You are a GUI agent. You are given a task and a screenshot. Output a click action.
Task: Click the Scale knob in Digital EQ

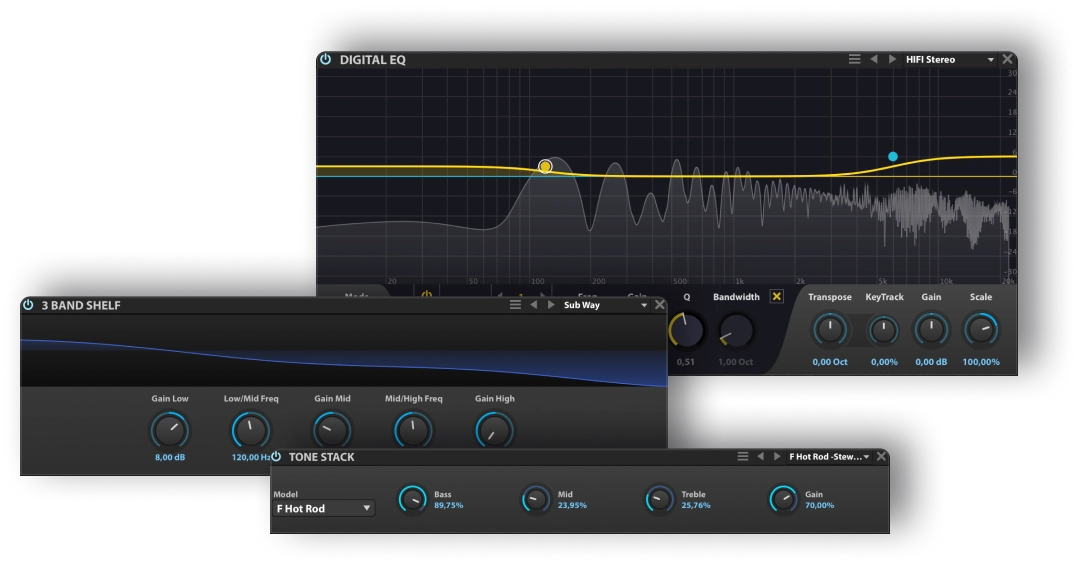980,330
